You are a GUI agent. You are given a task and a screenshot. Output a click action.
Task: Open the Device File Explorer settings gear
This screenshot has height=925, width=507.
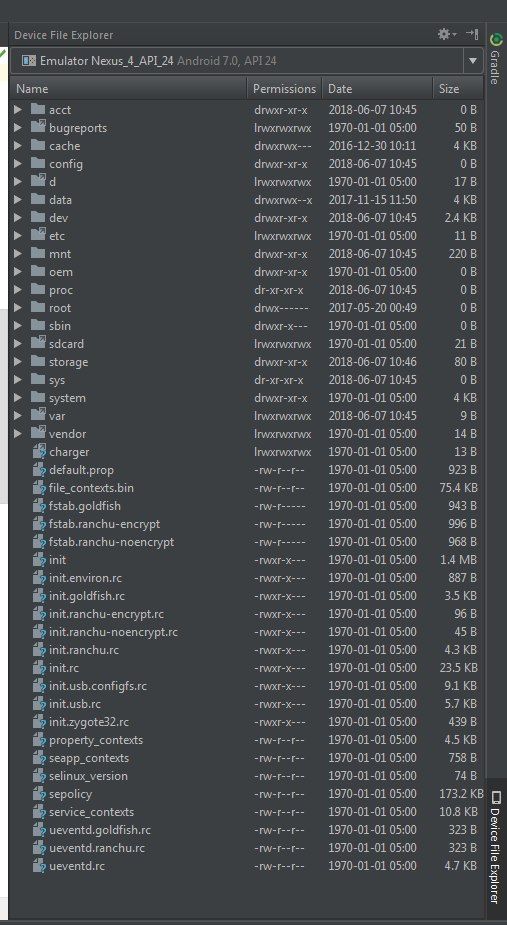(447, 35)
